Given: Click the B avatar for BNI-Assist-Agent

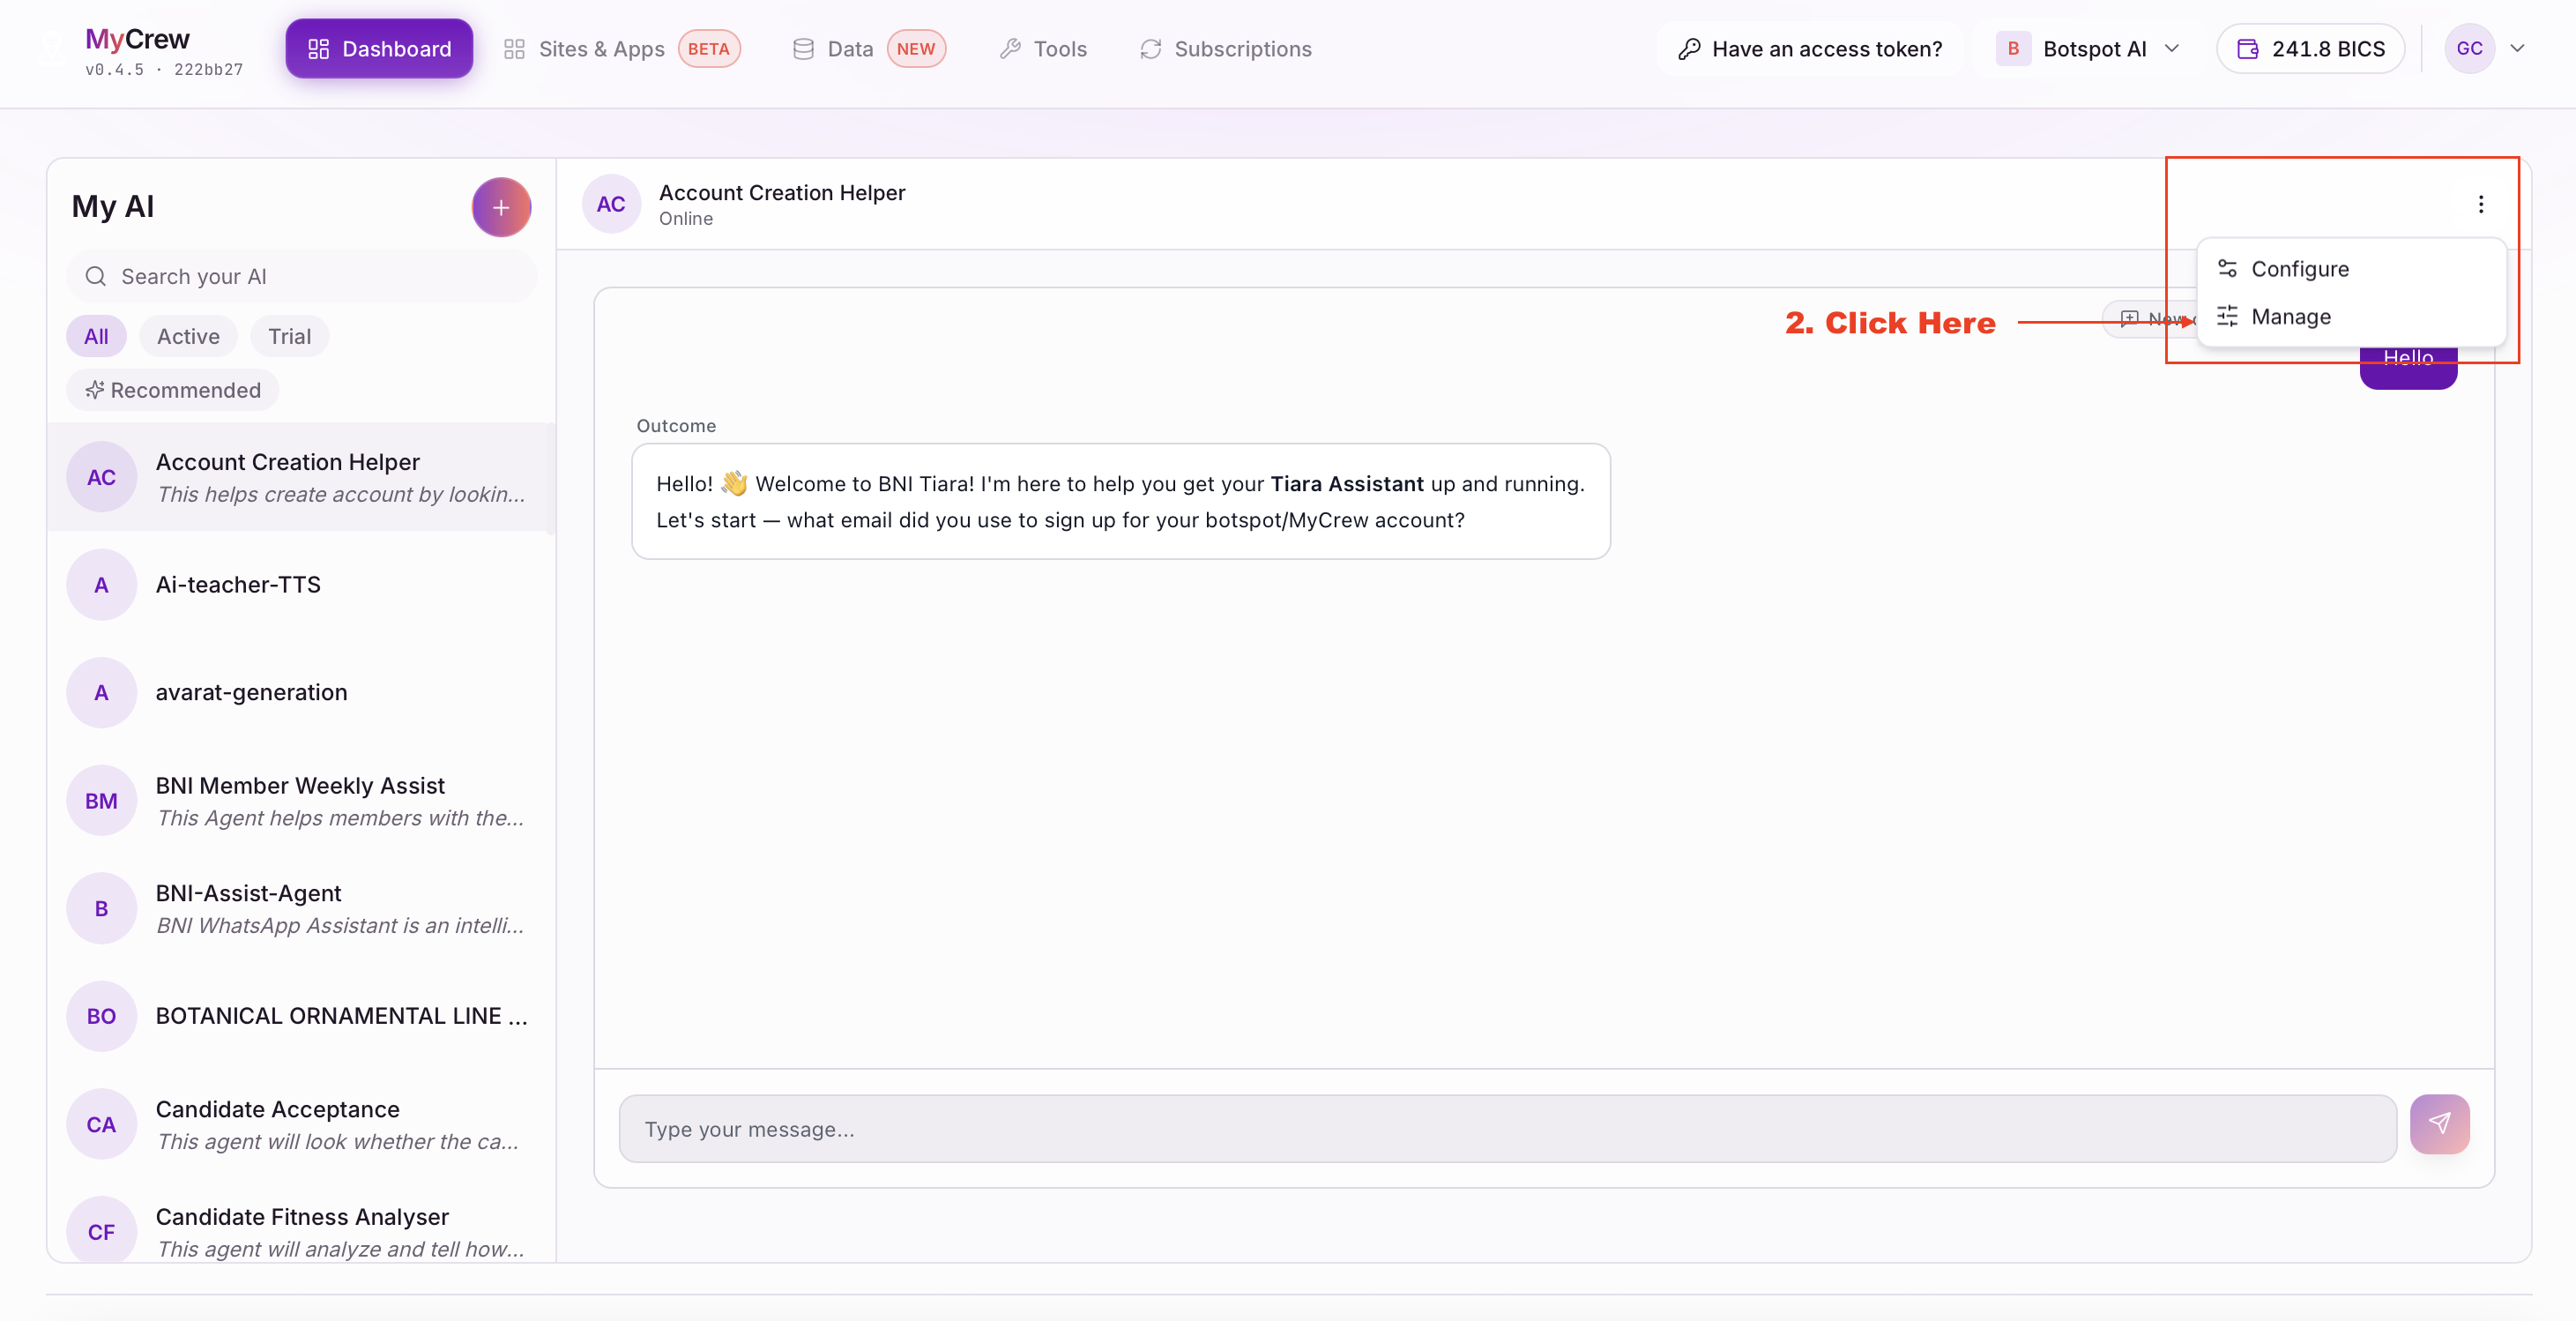Looking at the screenshot, I should (101, 908).
